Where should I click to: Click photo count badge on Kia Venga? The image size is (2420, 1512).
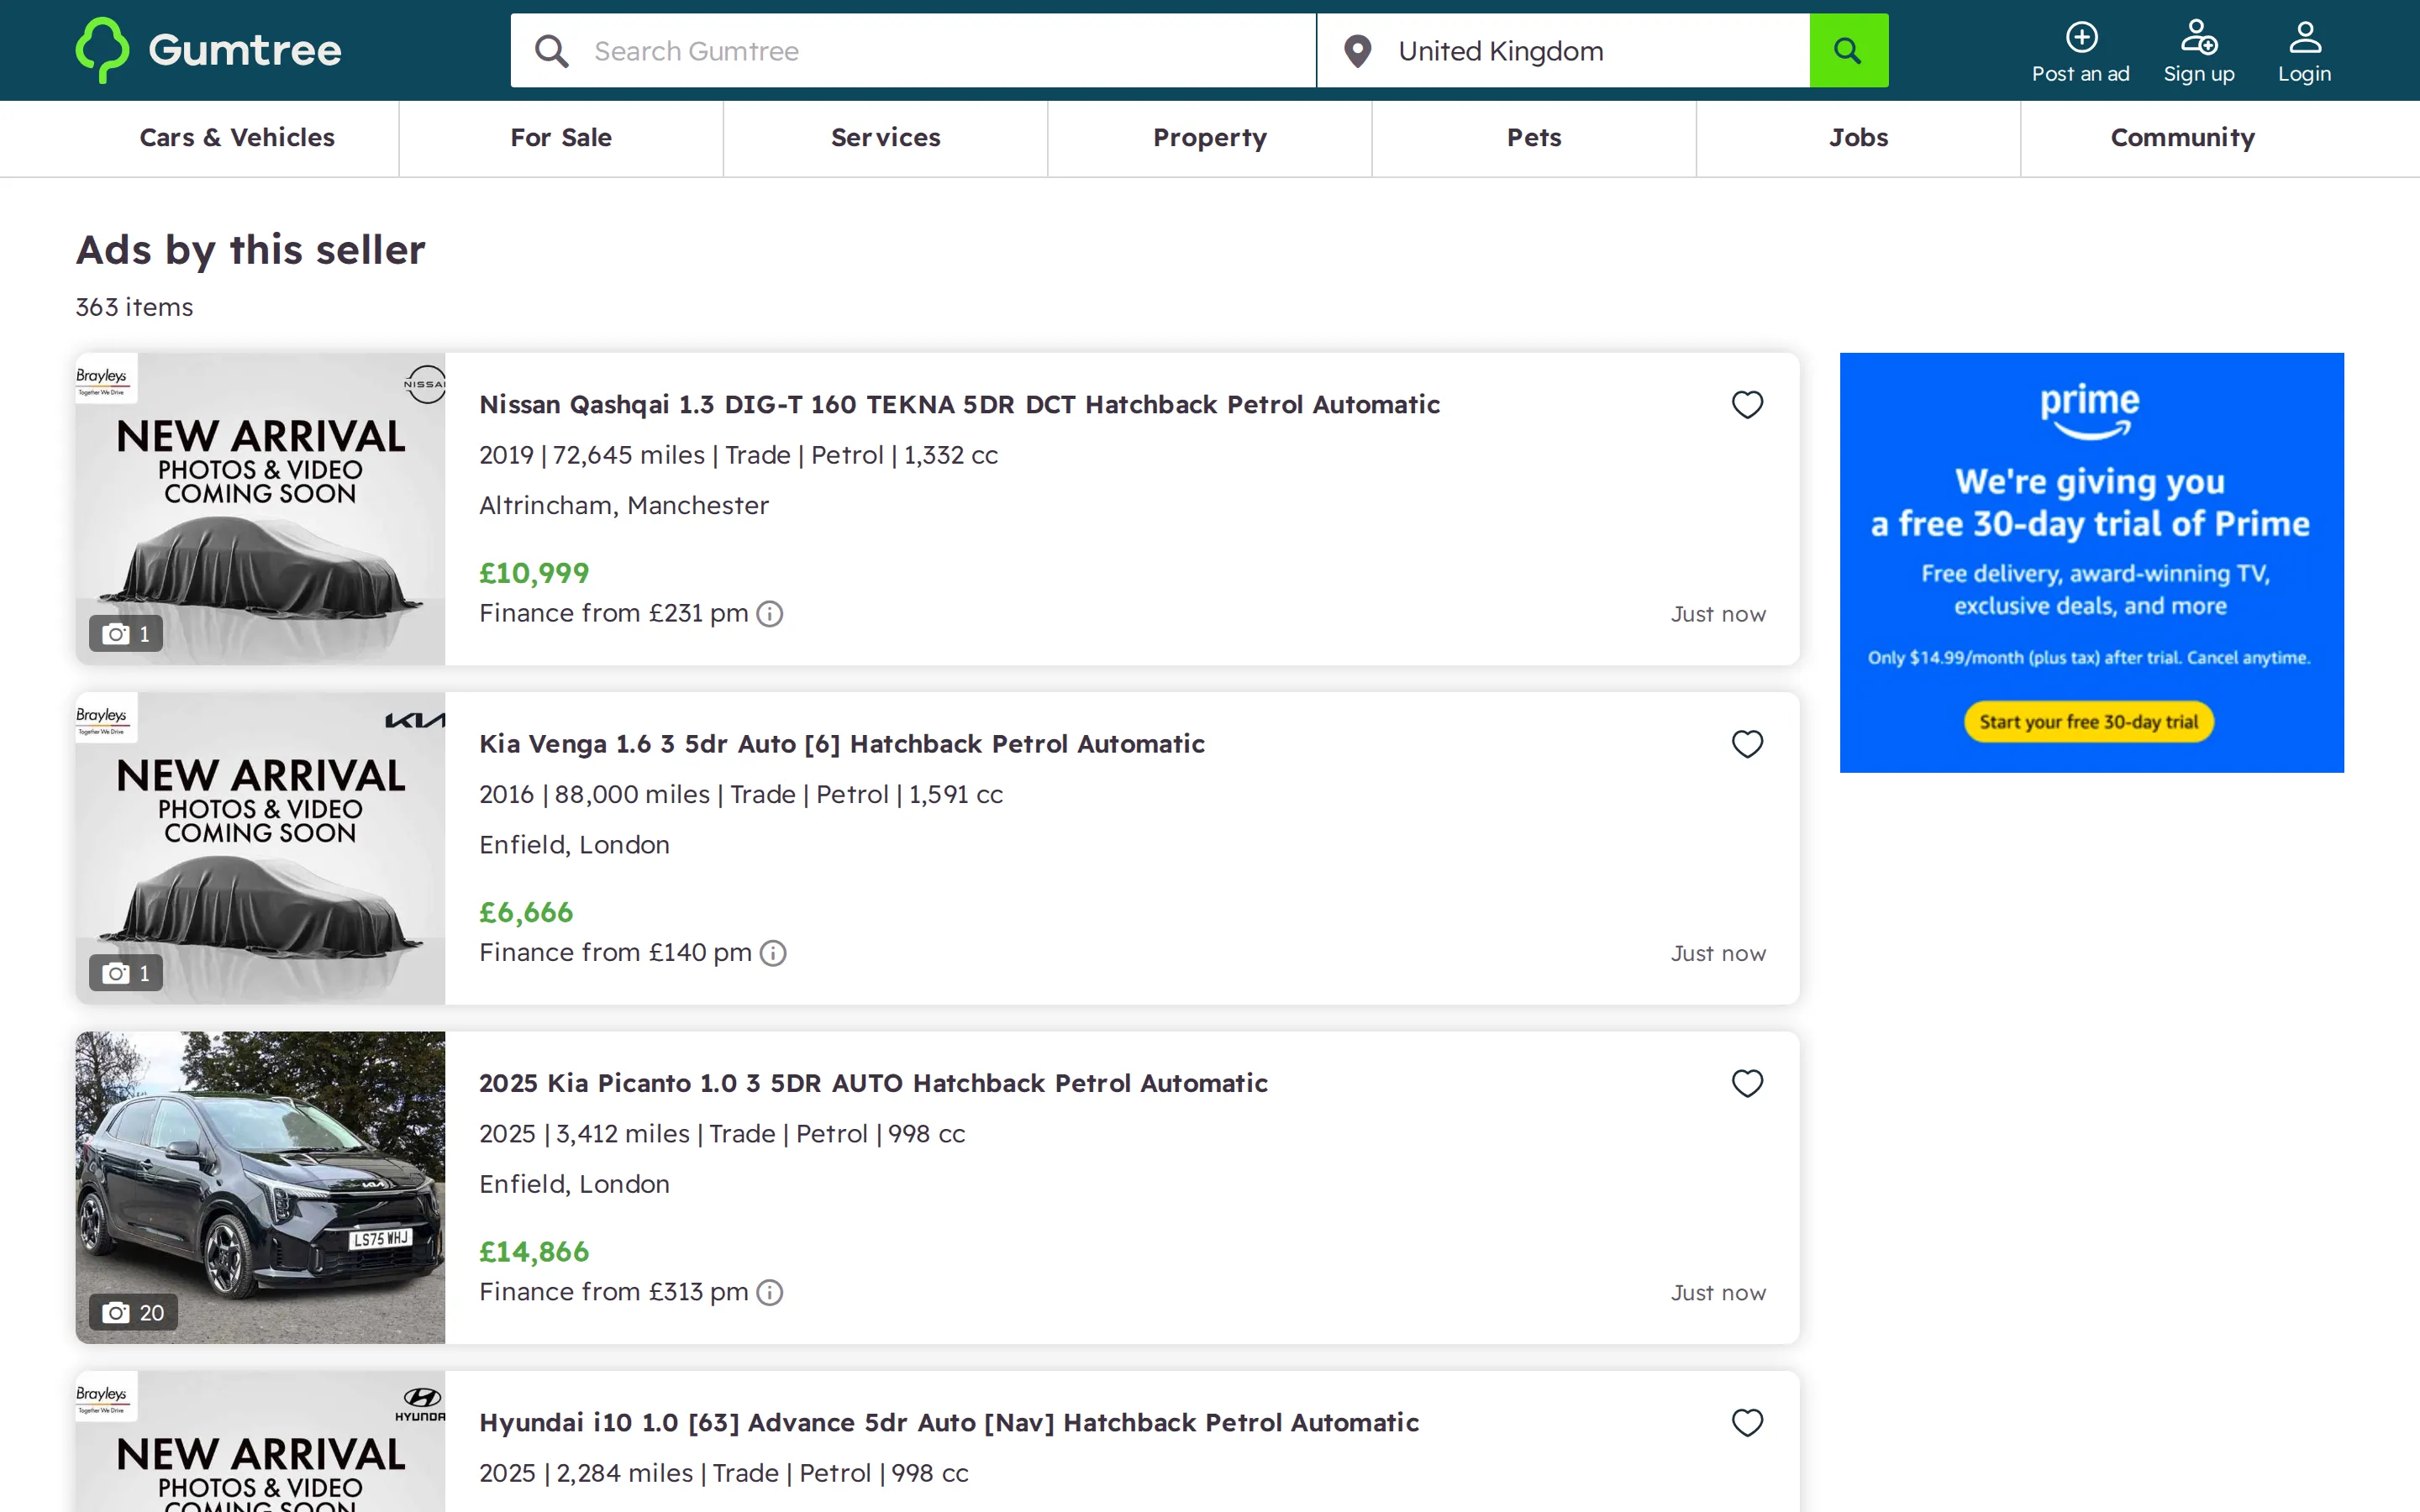126,973
